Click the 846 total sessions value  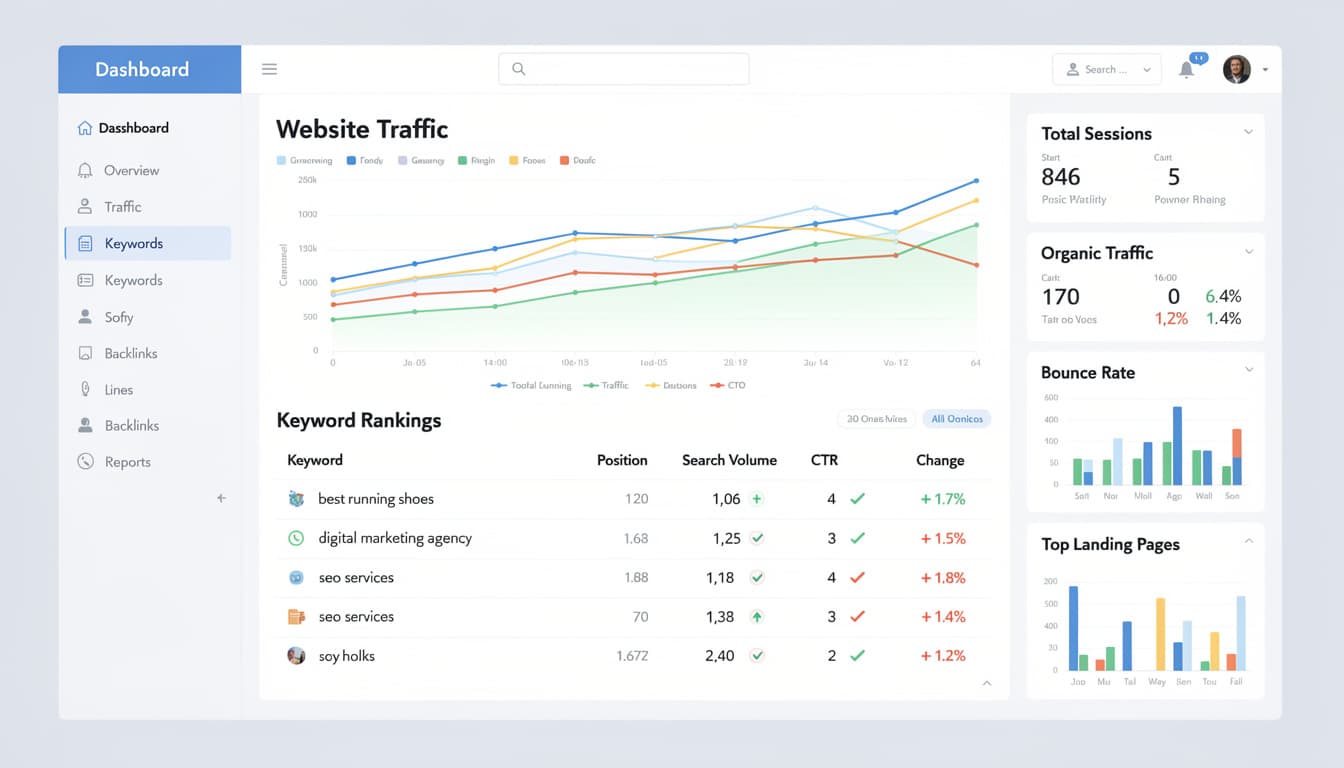[x=1061, y=177]
